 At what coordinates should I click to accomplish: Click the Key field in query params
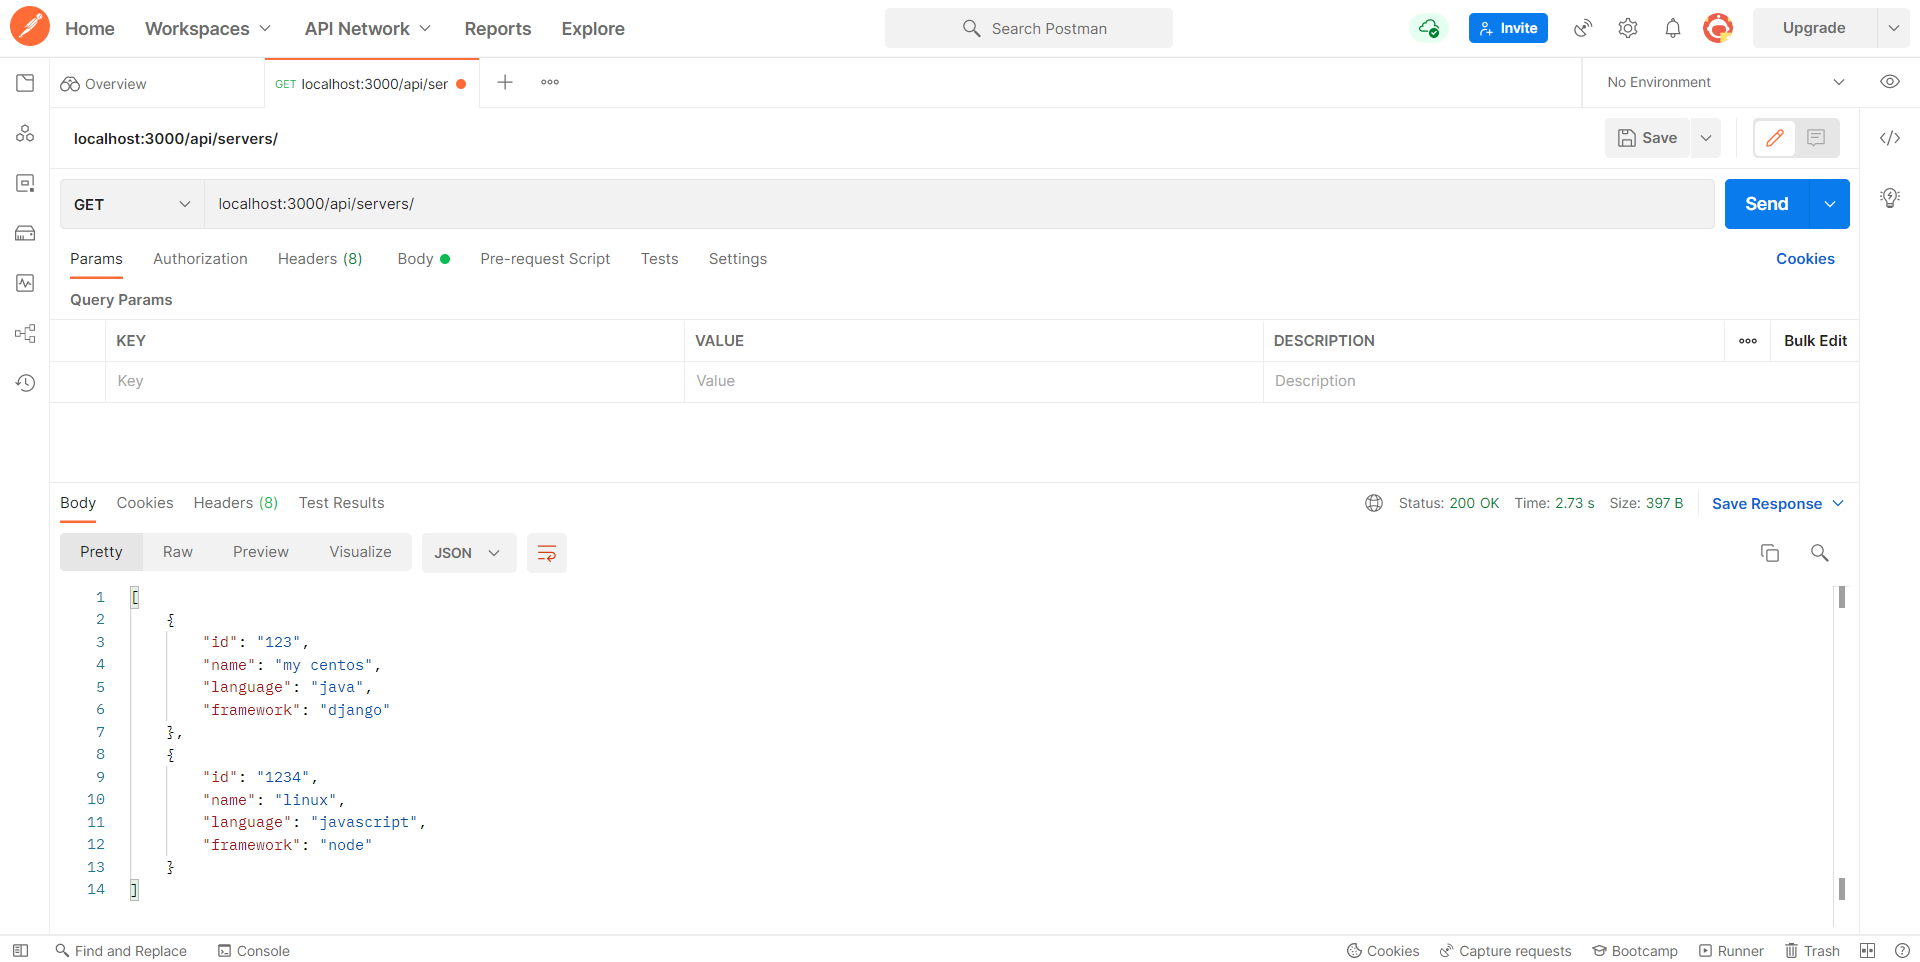tap(395, 382)
